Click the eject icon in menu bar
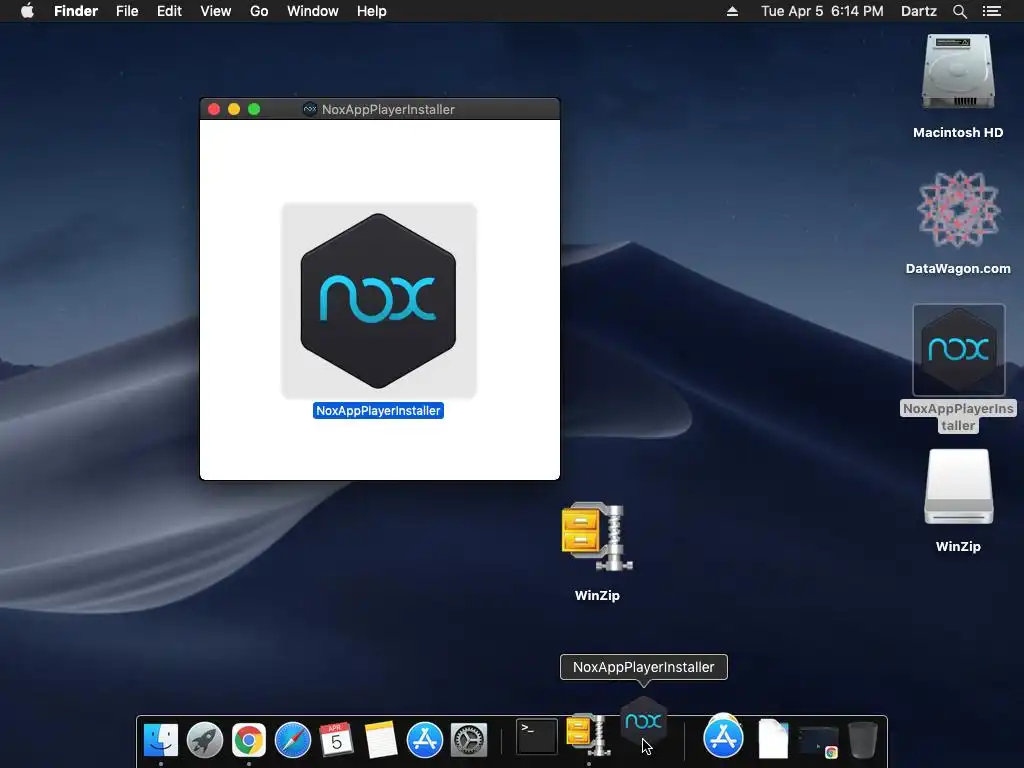 732,11
